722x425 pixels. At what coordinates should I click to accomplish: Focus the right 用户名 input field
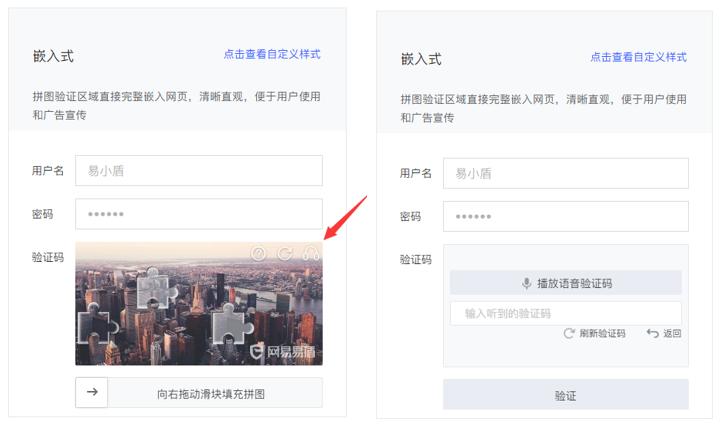(566, 173)
